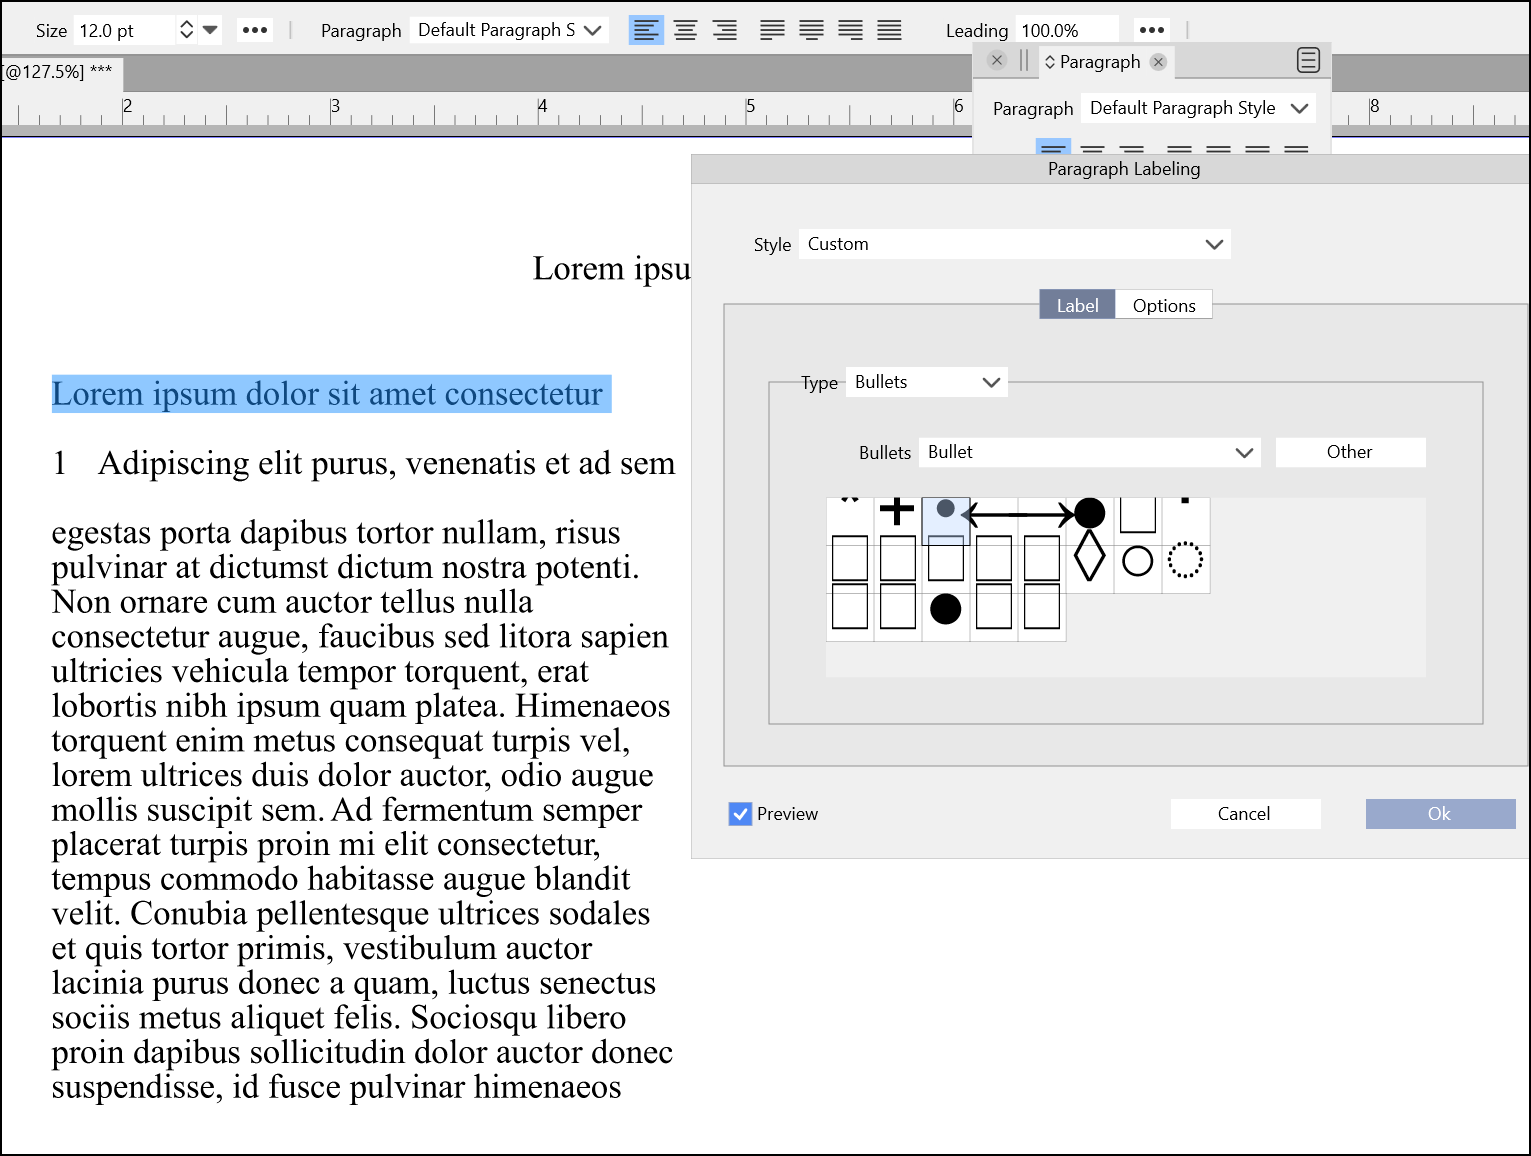Open the Bullets dropdown showing Bullet
Viewport: 1531px width, 1156px height.
(x=1089, y=452)
